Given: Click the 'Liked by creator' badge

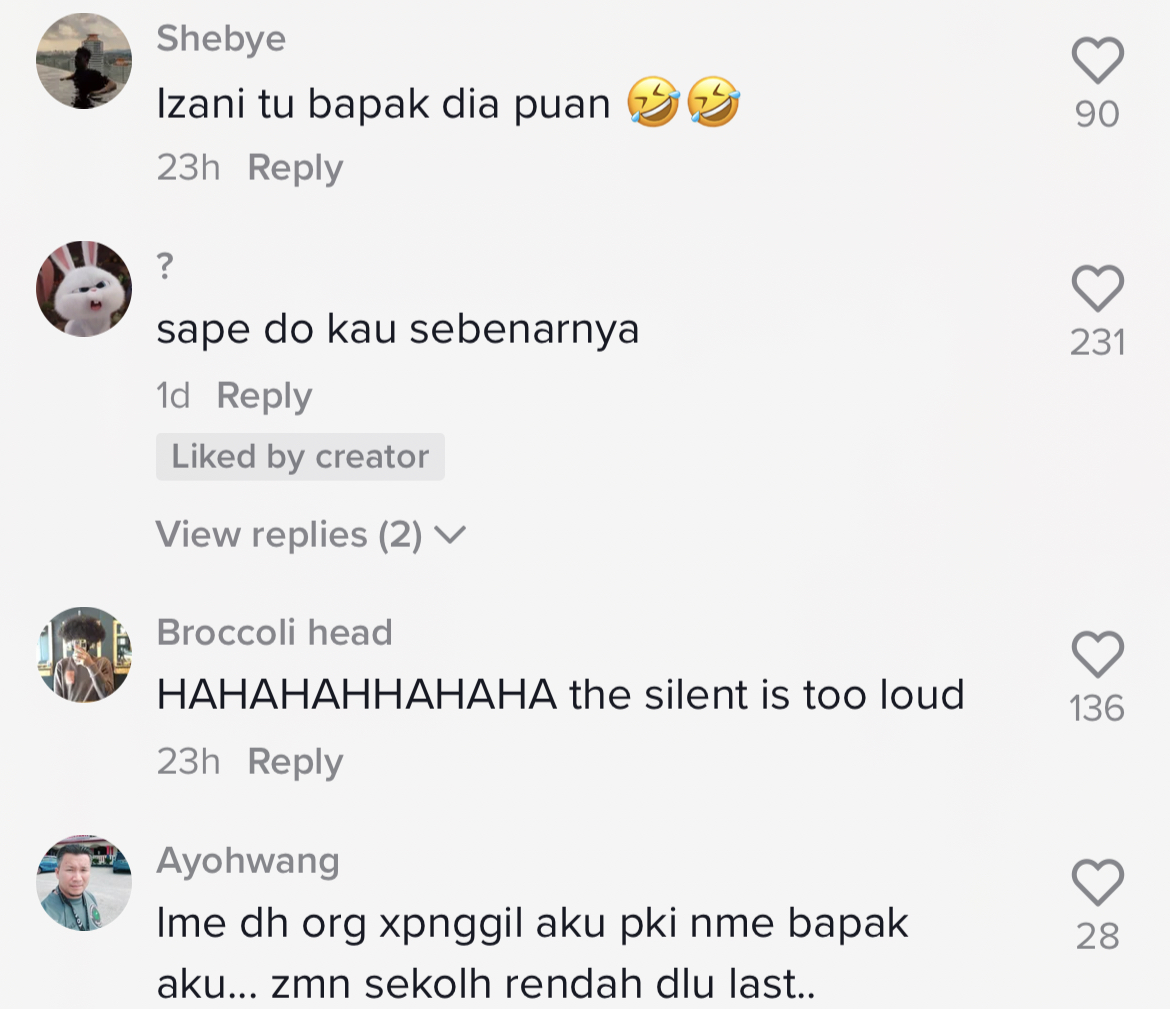Looking at the screenshot, I should pyautogui.click(x=300, y=457).
